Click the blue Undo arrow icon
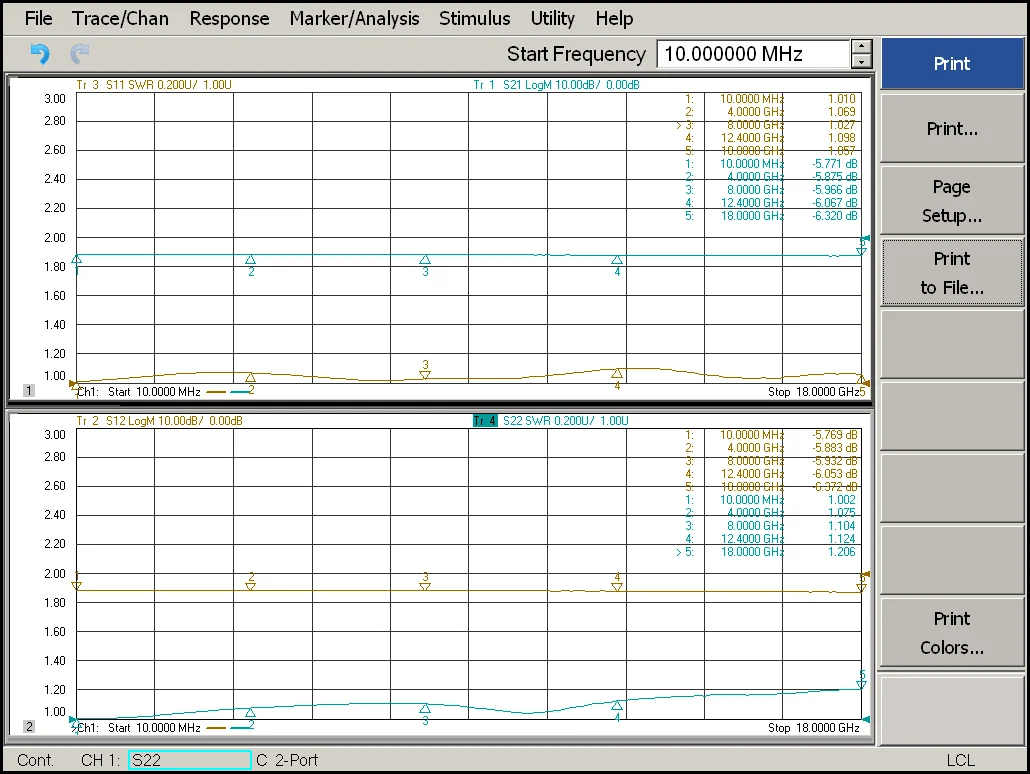The image size is (1030, 774). point(40,53)
